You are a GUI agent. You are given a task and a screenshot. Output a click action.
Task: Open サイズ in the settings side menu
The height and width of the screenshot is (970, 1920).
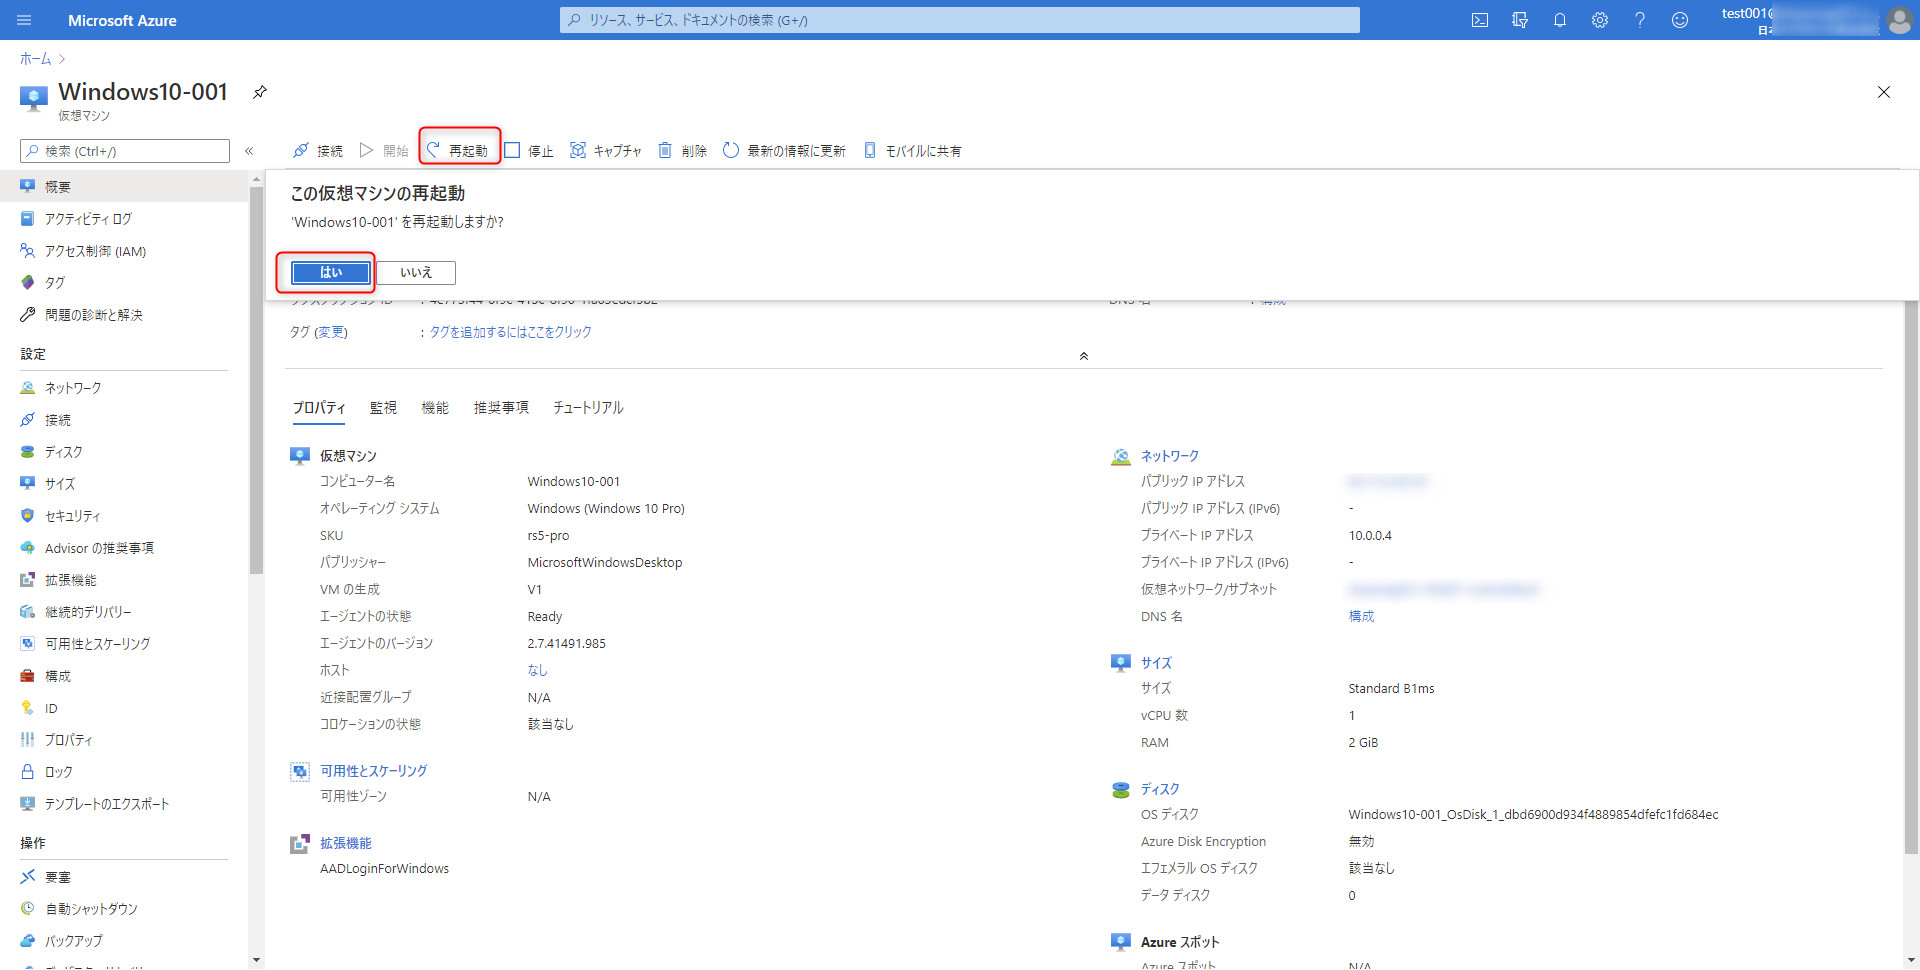[x=124, y=484]
